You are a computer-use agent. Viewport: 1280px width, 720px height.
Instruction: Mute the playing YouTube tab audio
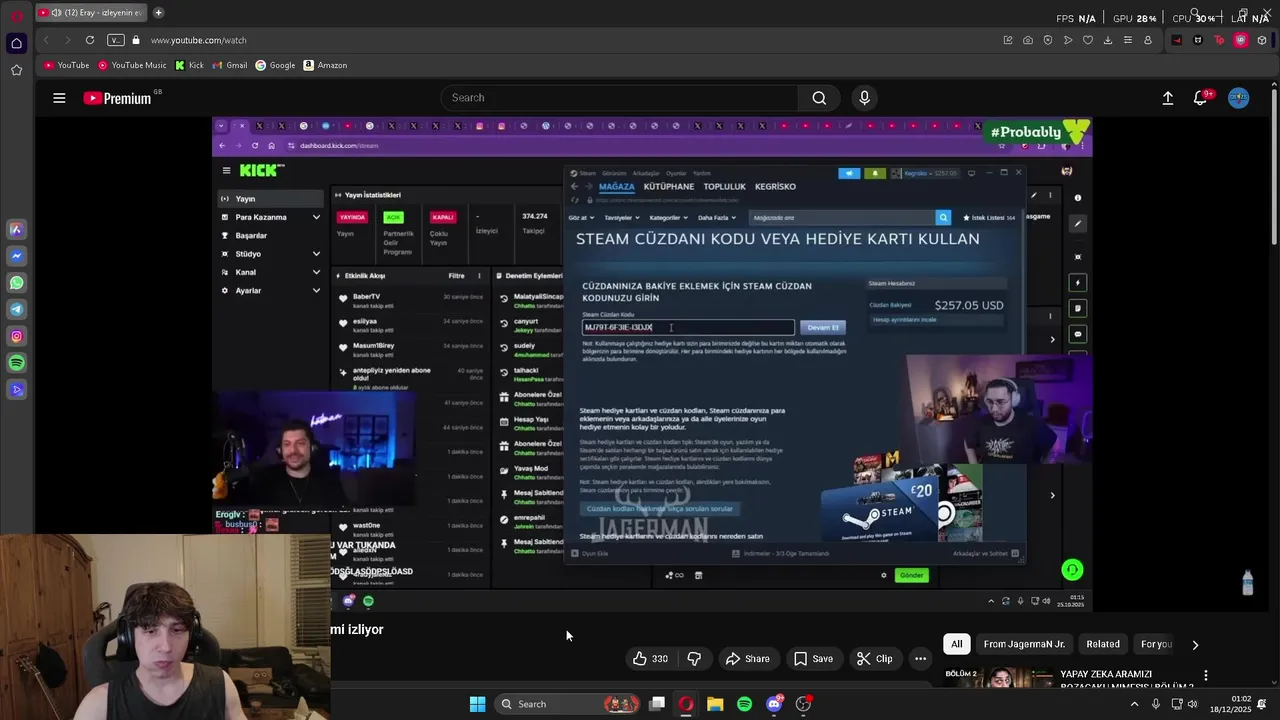tap(56, 13)
